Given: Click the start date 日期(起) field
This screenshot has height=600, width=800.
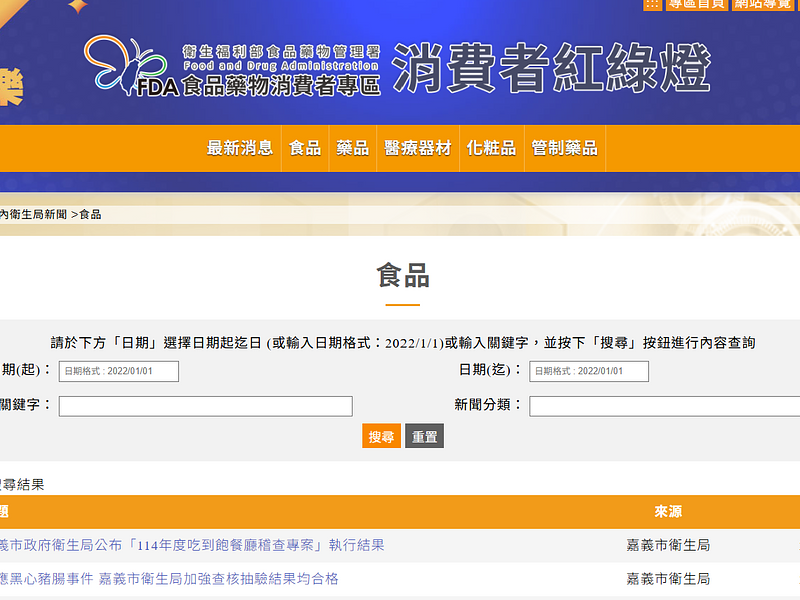Looking at the screenshot, I should tap(118, 371).
